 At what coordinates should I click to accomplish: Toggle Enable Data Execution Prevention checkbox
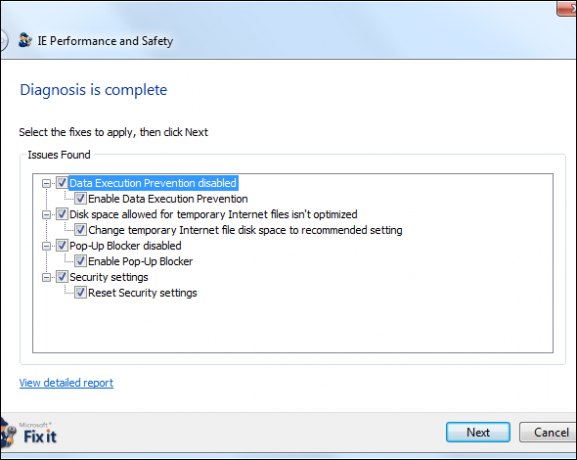pos(81,199)
